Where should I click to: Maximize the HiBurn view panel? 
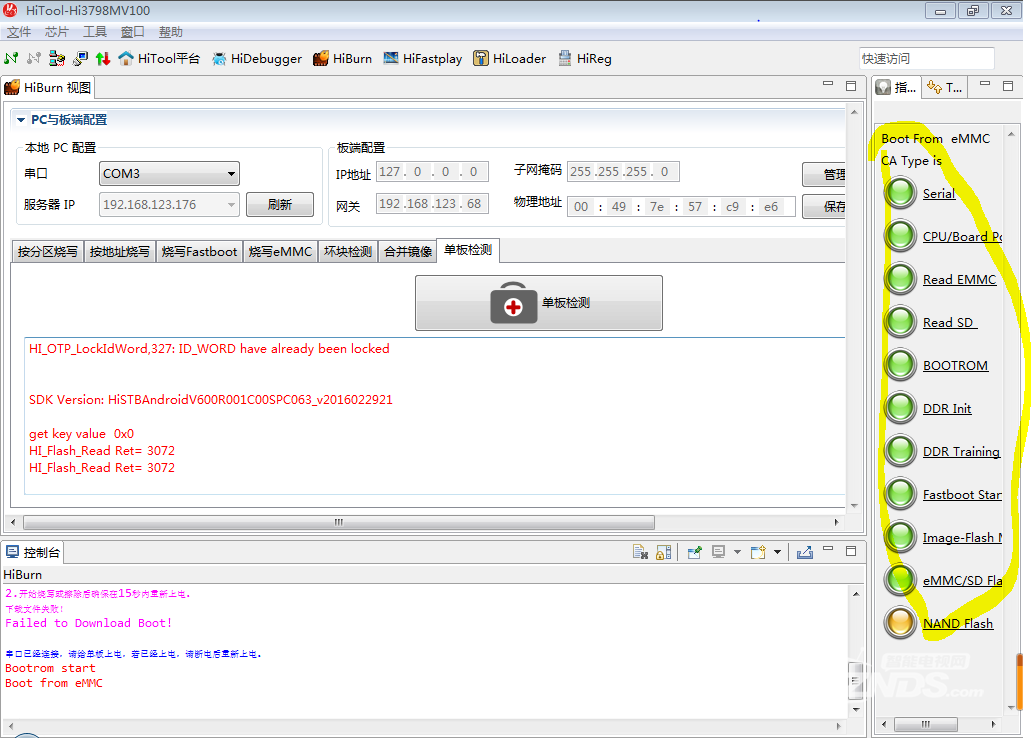[x=851, y=86]
